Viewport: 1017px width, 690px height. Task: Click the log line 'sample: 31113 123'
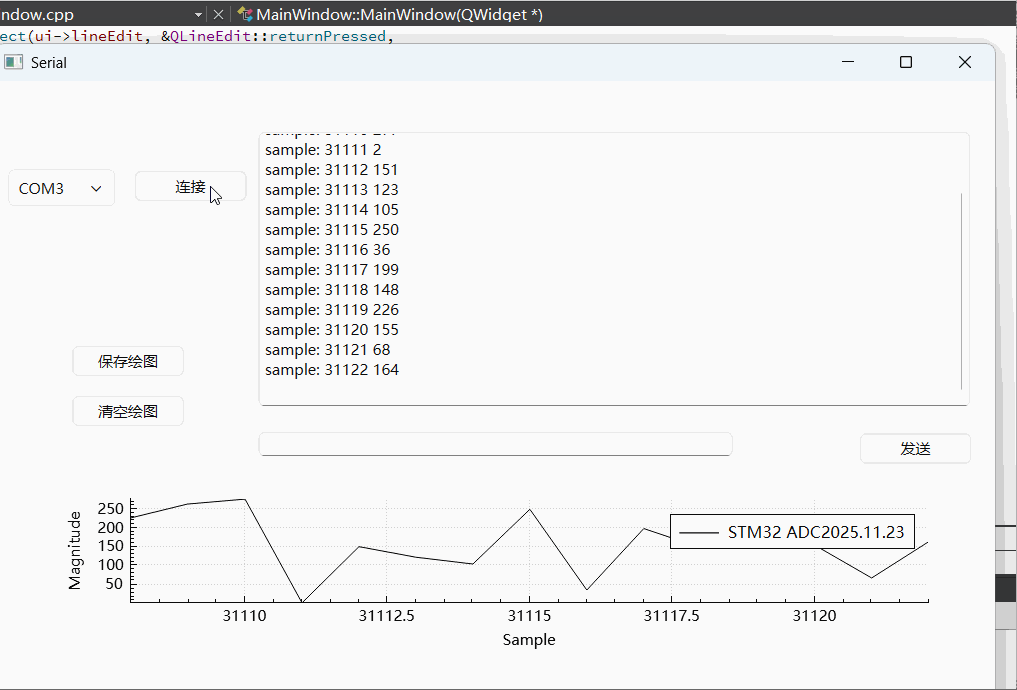click(331, 190)
